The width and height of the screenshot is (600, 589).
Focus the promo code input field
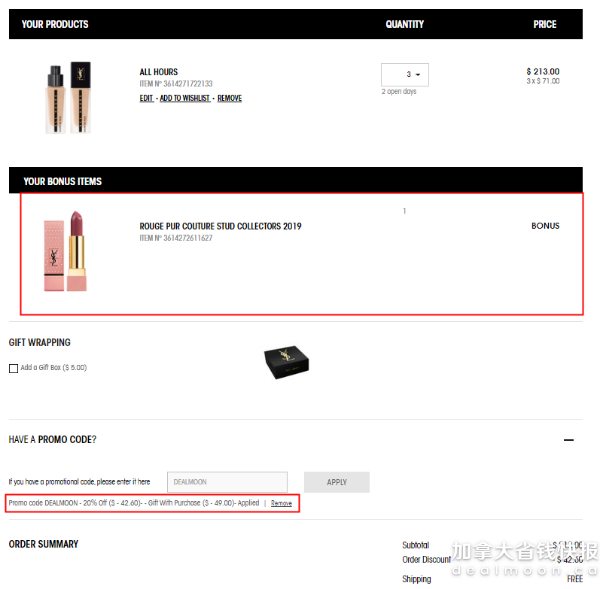point(227,482)
